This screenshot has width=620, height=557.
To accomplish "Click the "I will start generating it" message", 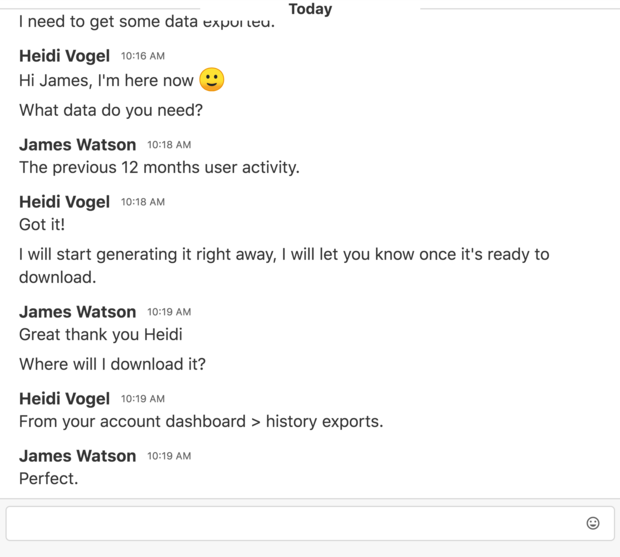I will click(284, 265).
